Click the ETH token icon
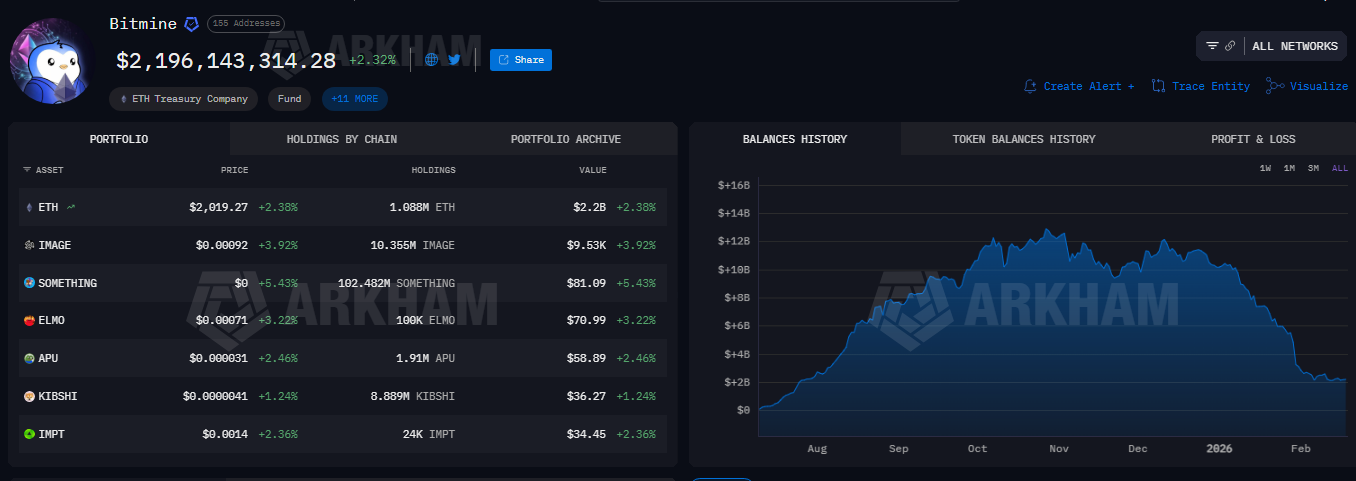1356x481 pixels. (28, 207)
